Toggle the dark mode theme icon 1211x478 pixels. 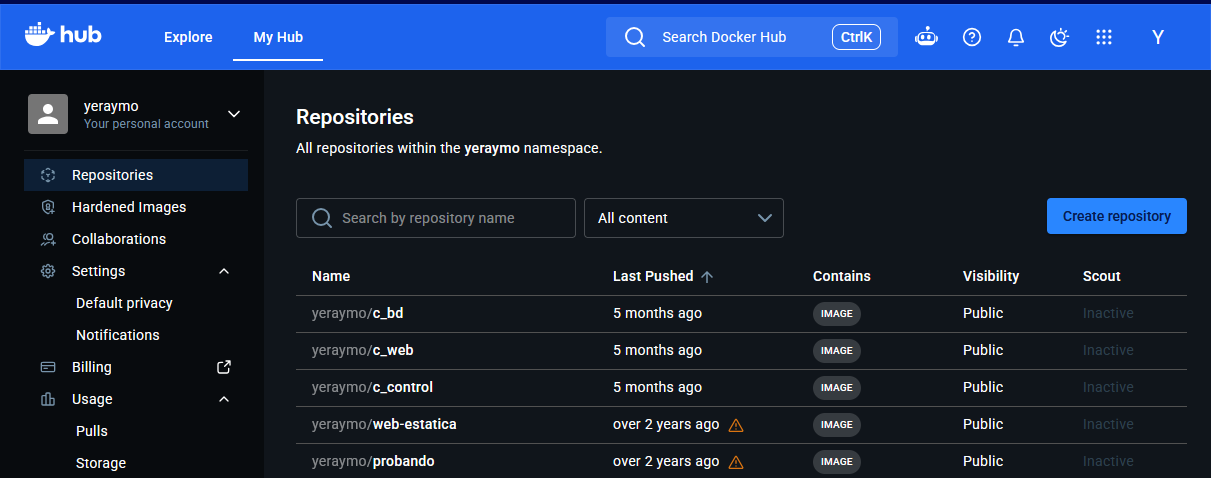[1060, 37]
